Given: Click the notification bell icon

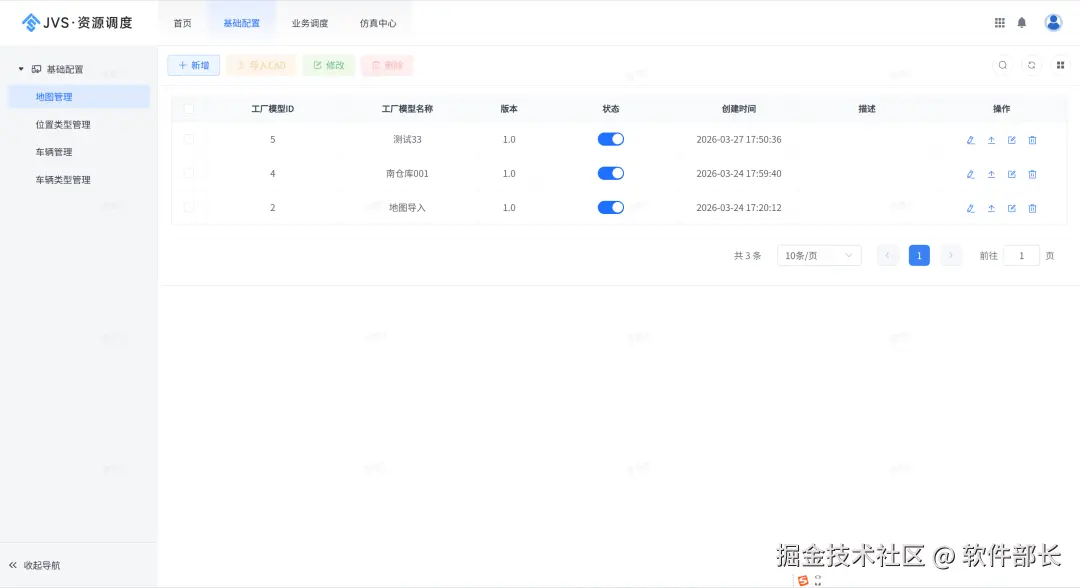Looking at the screenshot, I should [x=1022, y=21].
